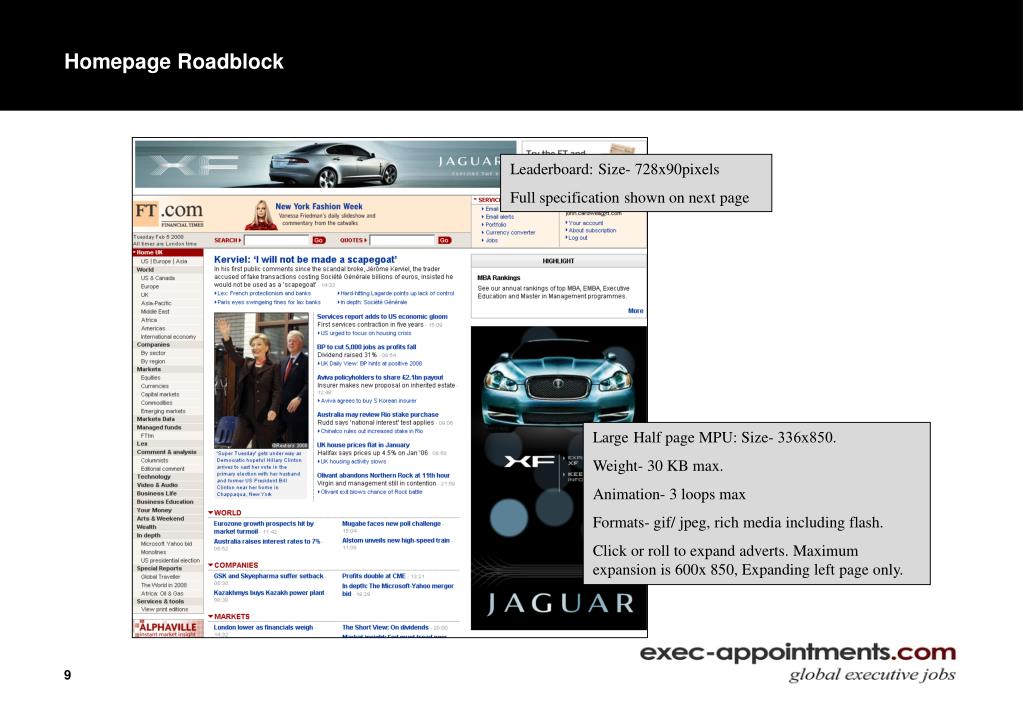Click Currency converter in services list
Image resolution: width=1023 pixels, height=708 pixels.
[509, 232]
